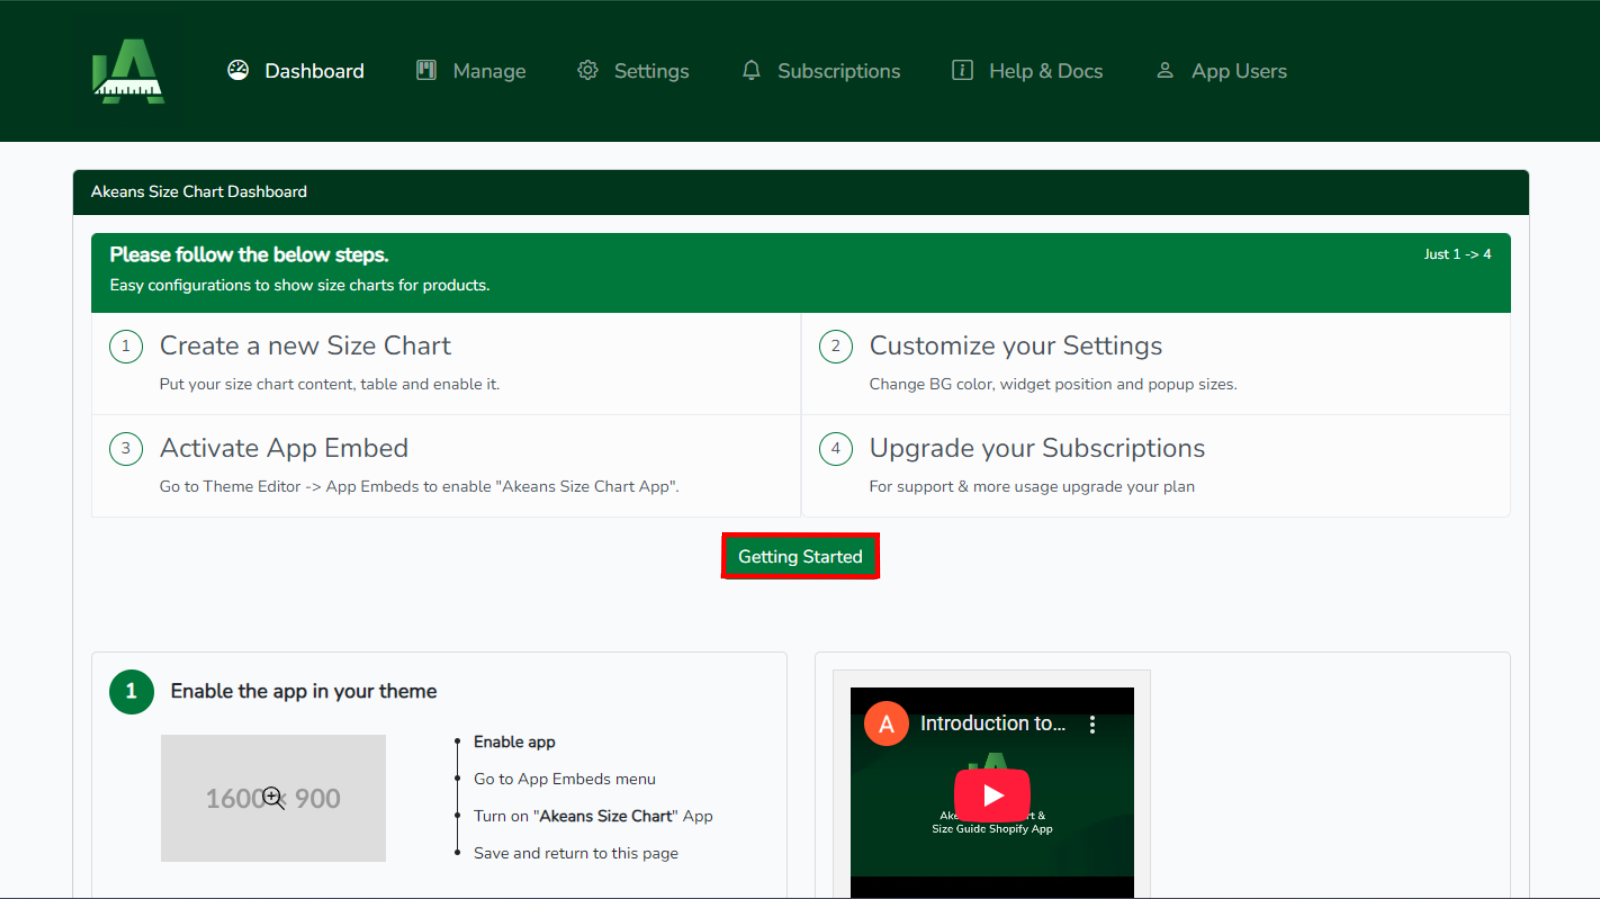
Task: Click the 'Just 1 -> 4' label
Action: tap(1457, 254)
